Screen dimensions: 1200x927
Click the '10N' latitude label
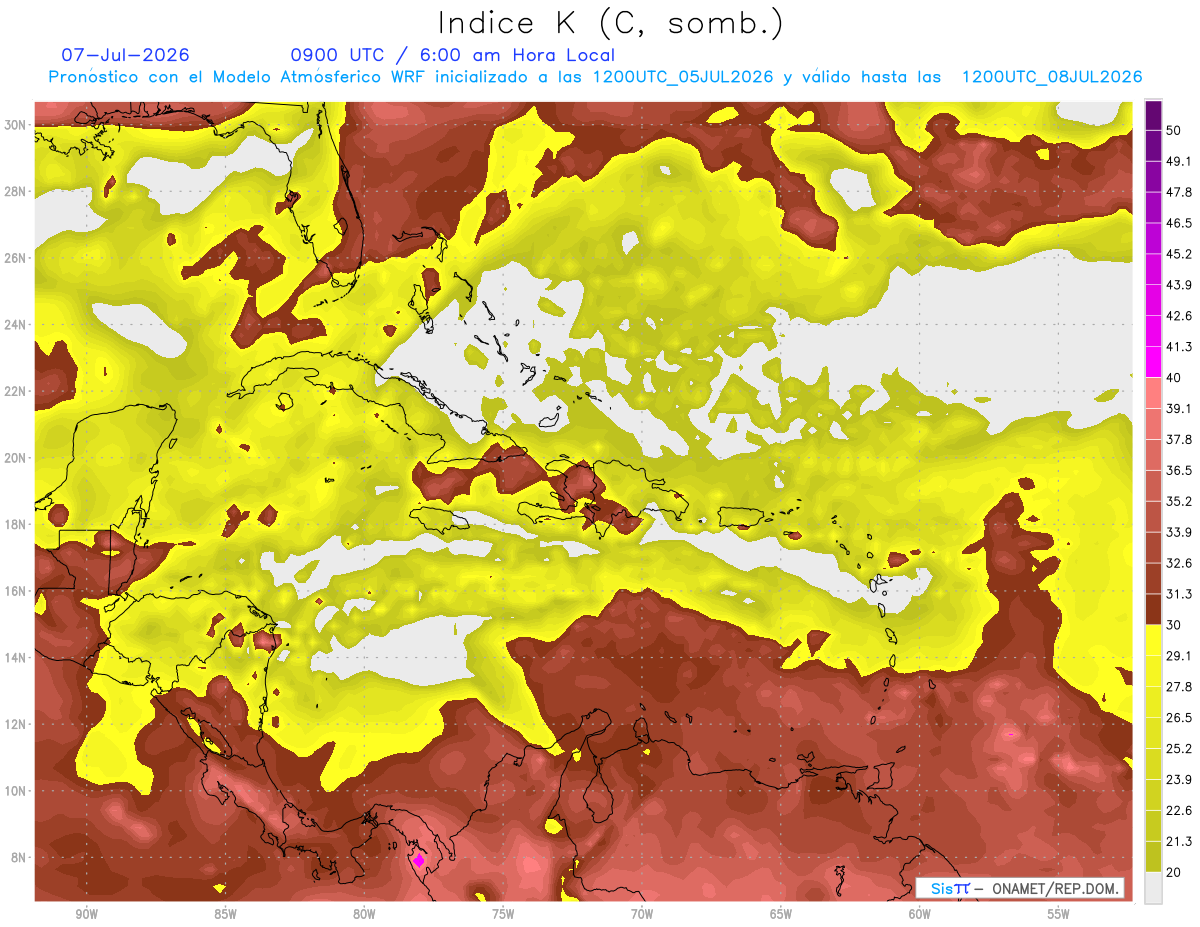[16, 791]
